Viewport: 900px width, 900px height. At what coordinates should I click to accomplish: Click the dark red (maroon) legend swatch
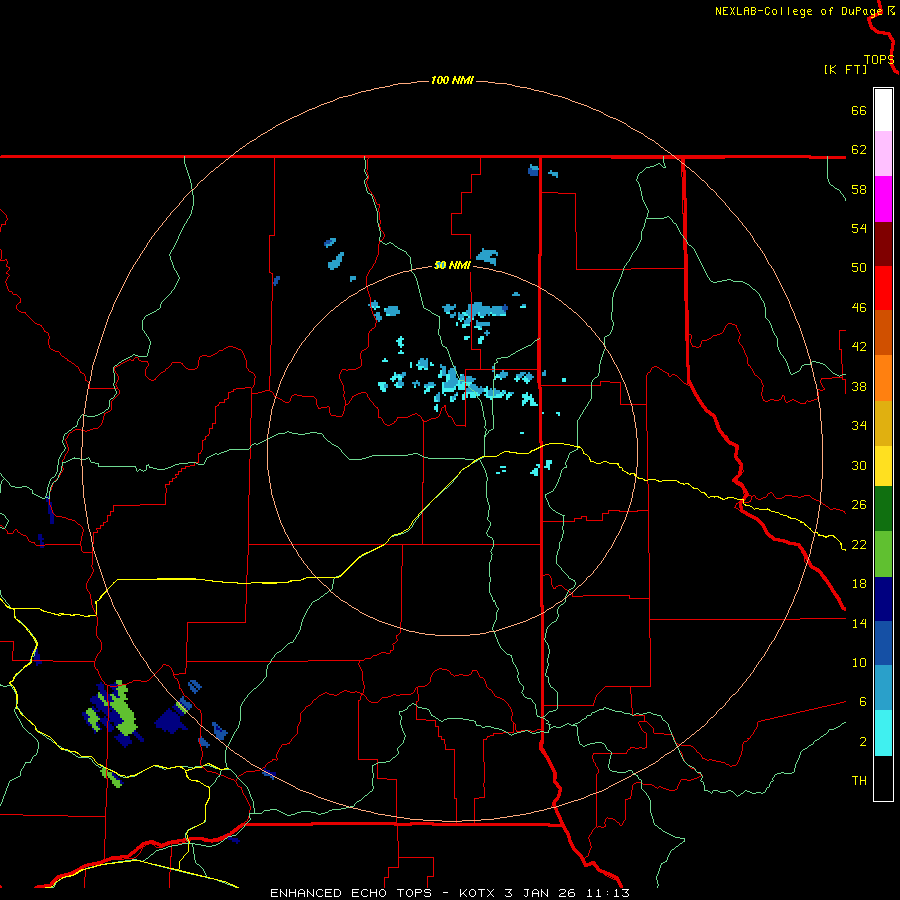883,244
